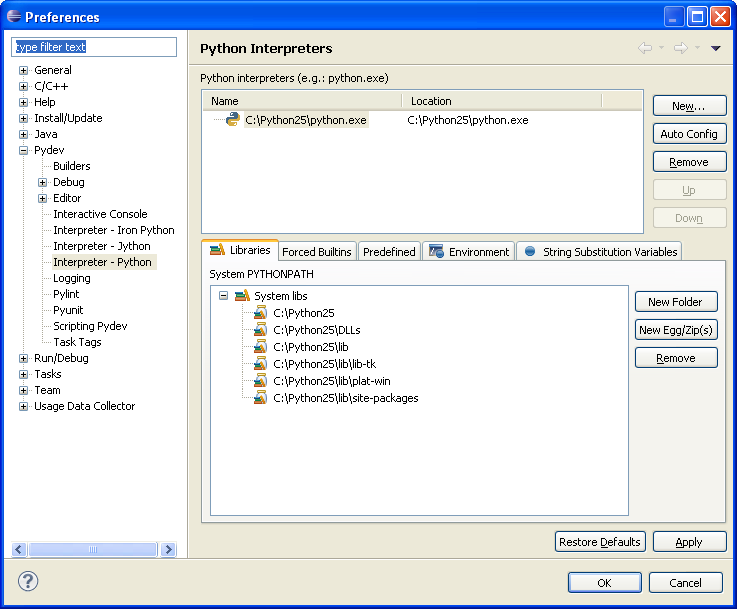Viewport: 737px width, 609px height.
Task: Click the tree's horizontal scrollbar thumb
Action: 93,549
